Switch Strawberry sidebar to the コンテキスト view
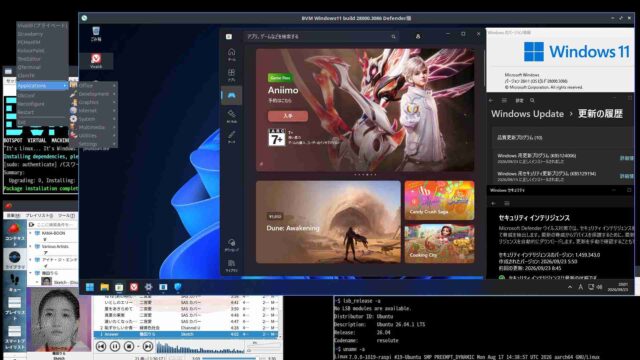Image resolution: width=640 pixels, height=360 pixels. [x=14, y=234]
